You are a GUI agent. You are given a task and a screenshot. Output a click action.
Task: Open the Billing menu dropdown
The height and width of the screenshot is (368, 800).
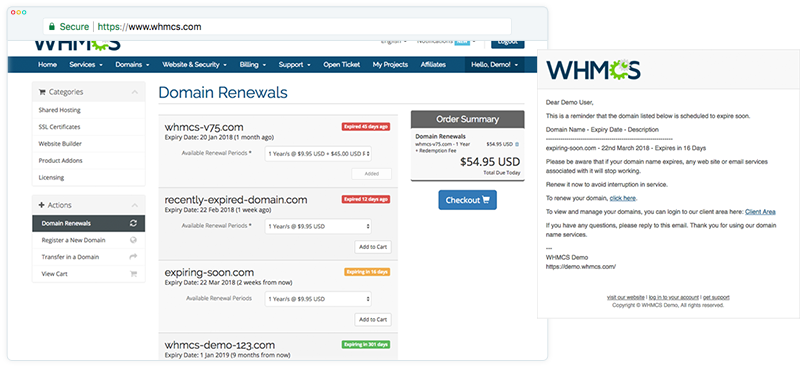click(253, 65)
